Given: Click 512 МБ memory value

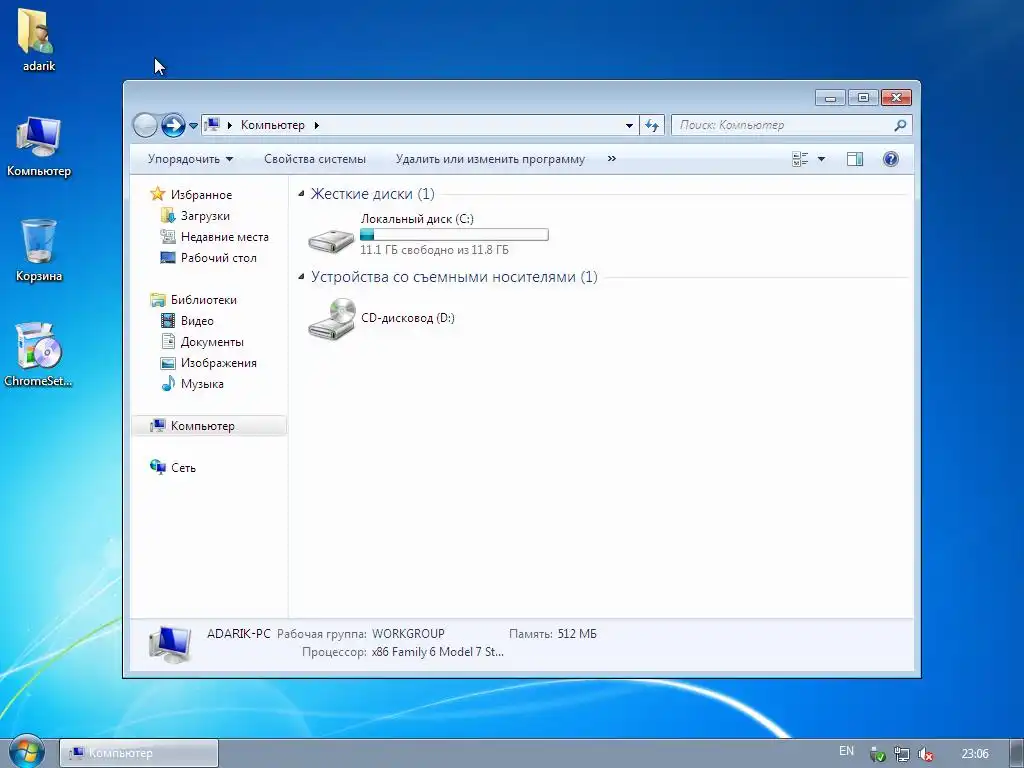Looking at the screenshot, I should 577,633.
